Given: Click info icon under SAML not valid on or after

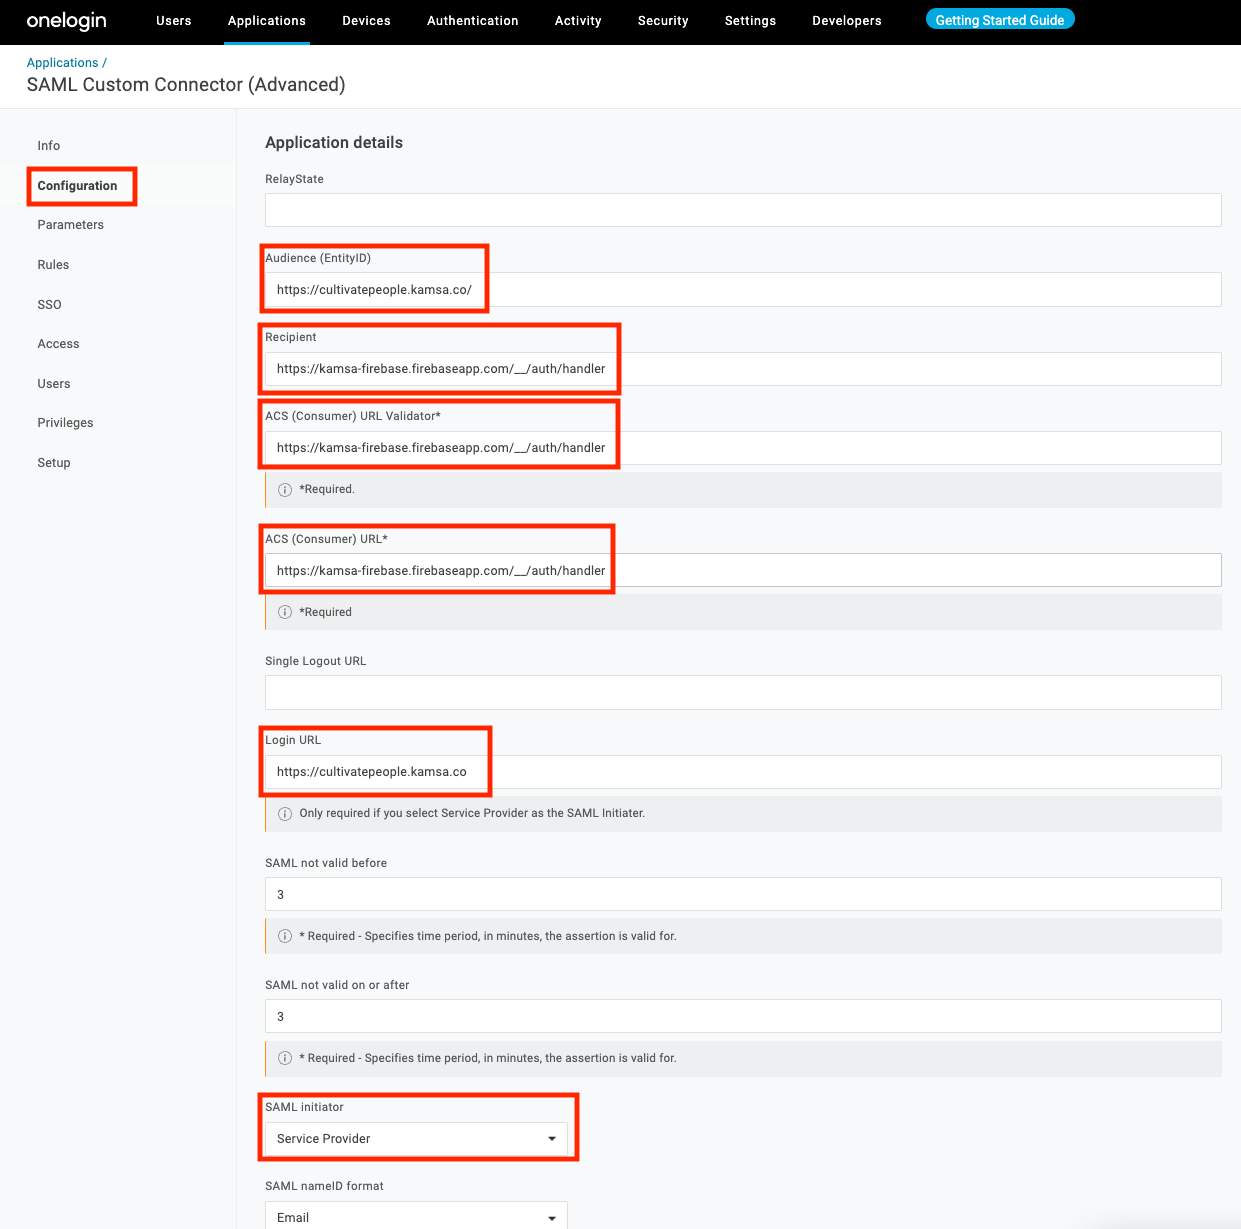Looking at the screenshot, I should tap(285, 1058).
